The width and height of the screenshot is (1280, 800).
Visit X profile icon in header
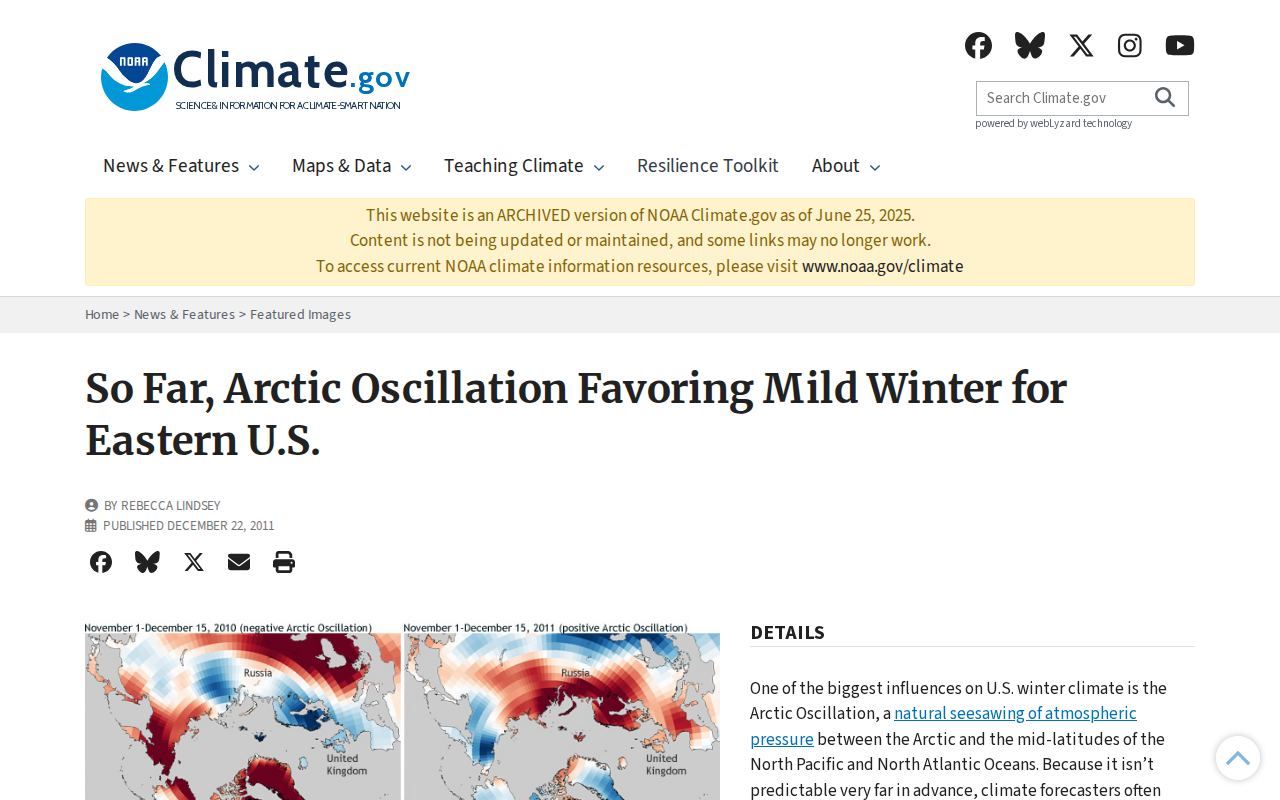(1081, 45)
